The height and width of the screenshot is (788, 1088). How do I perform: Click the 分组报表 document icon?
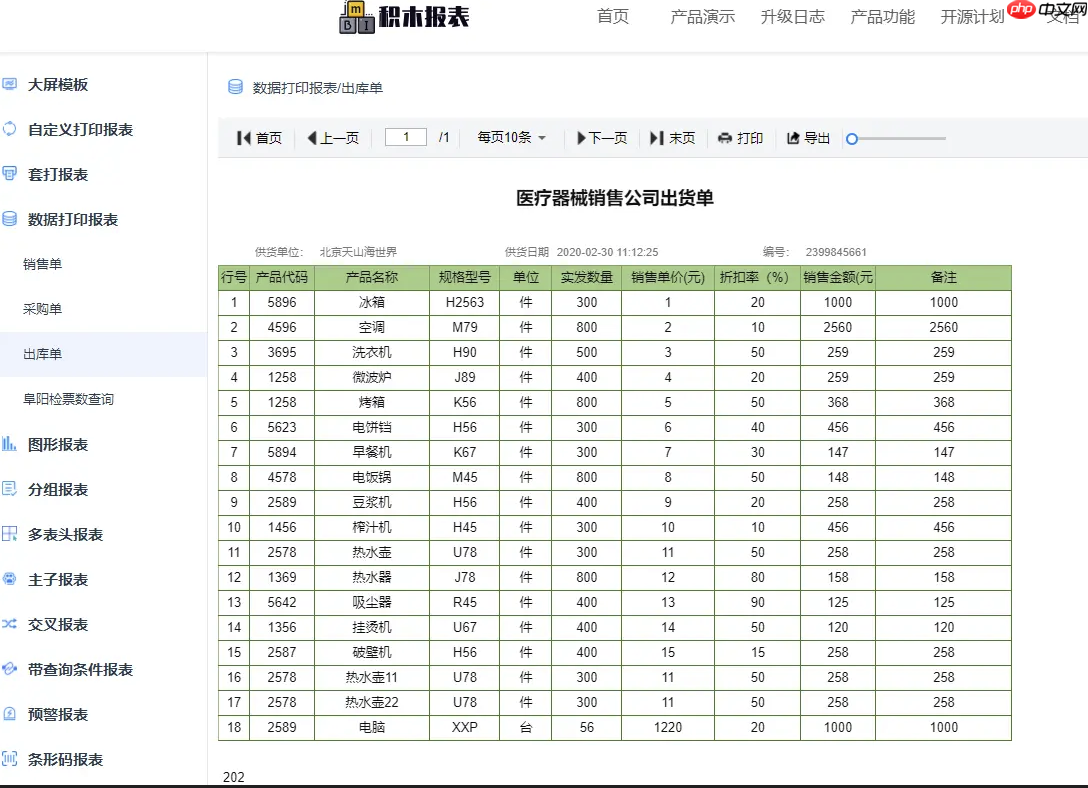point(11,489)
